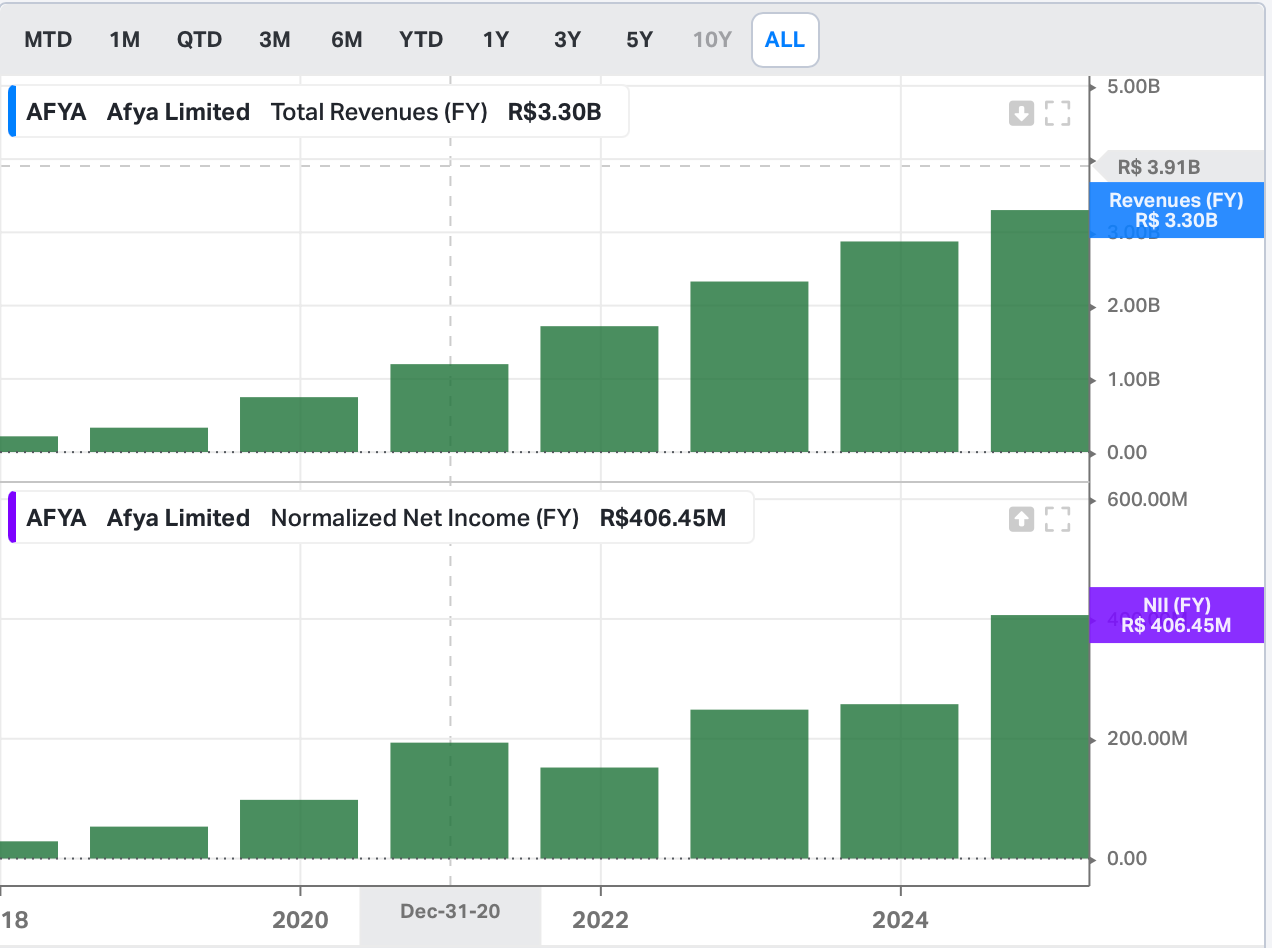Screen dimensions: 1272x948
Task: Click the blue Revenues (FY) color marker
Action: click(12, 111)
